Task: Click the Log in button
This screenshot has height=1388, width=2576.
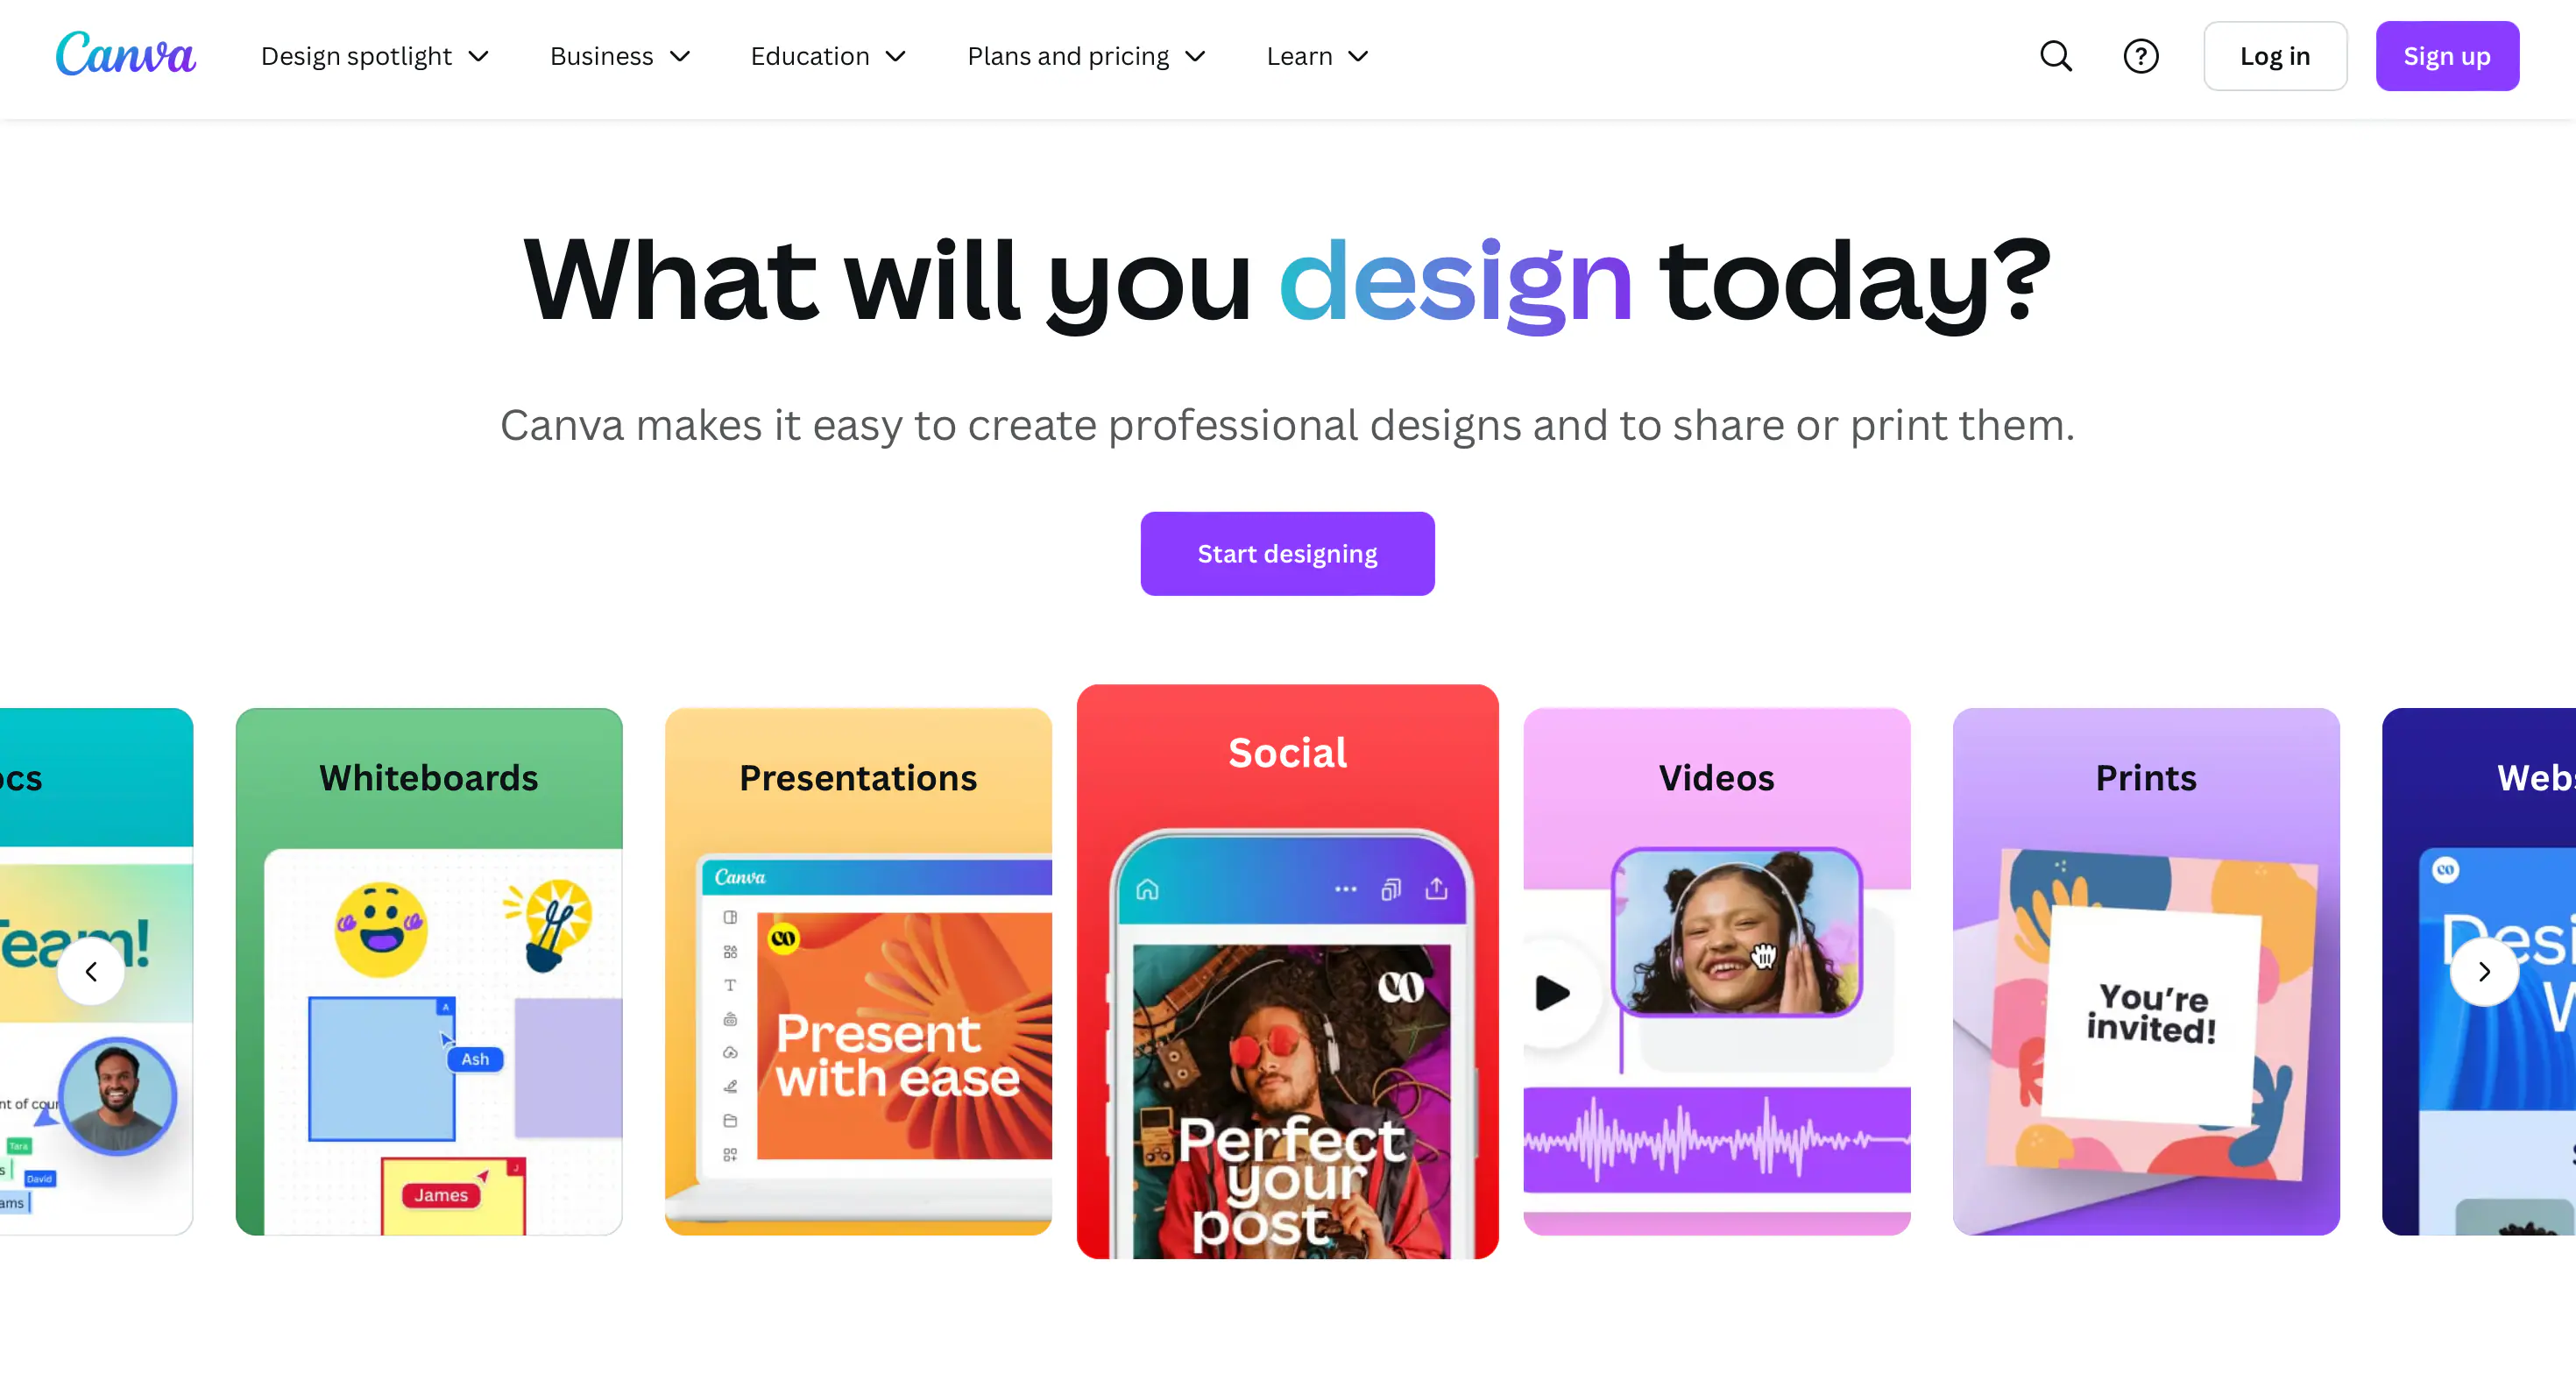Action: [x=2275, y=56]
